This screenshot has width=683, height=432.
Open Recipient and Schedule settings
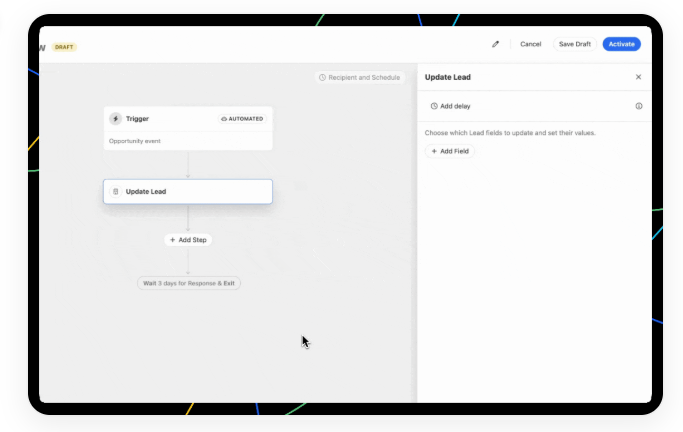(x=359, y=78)
